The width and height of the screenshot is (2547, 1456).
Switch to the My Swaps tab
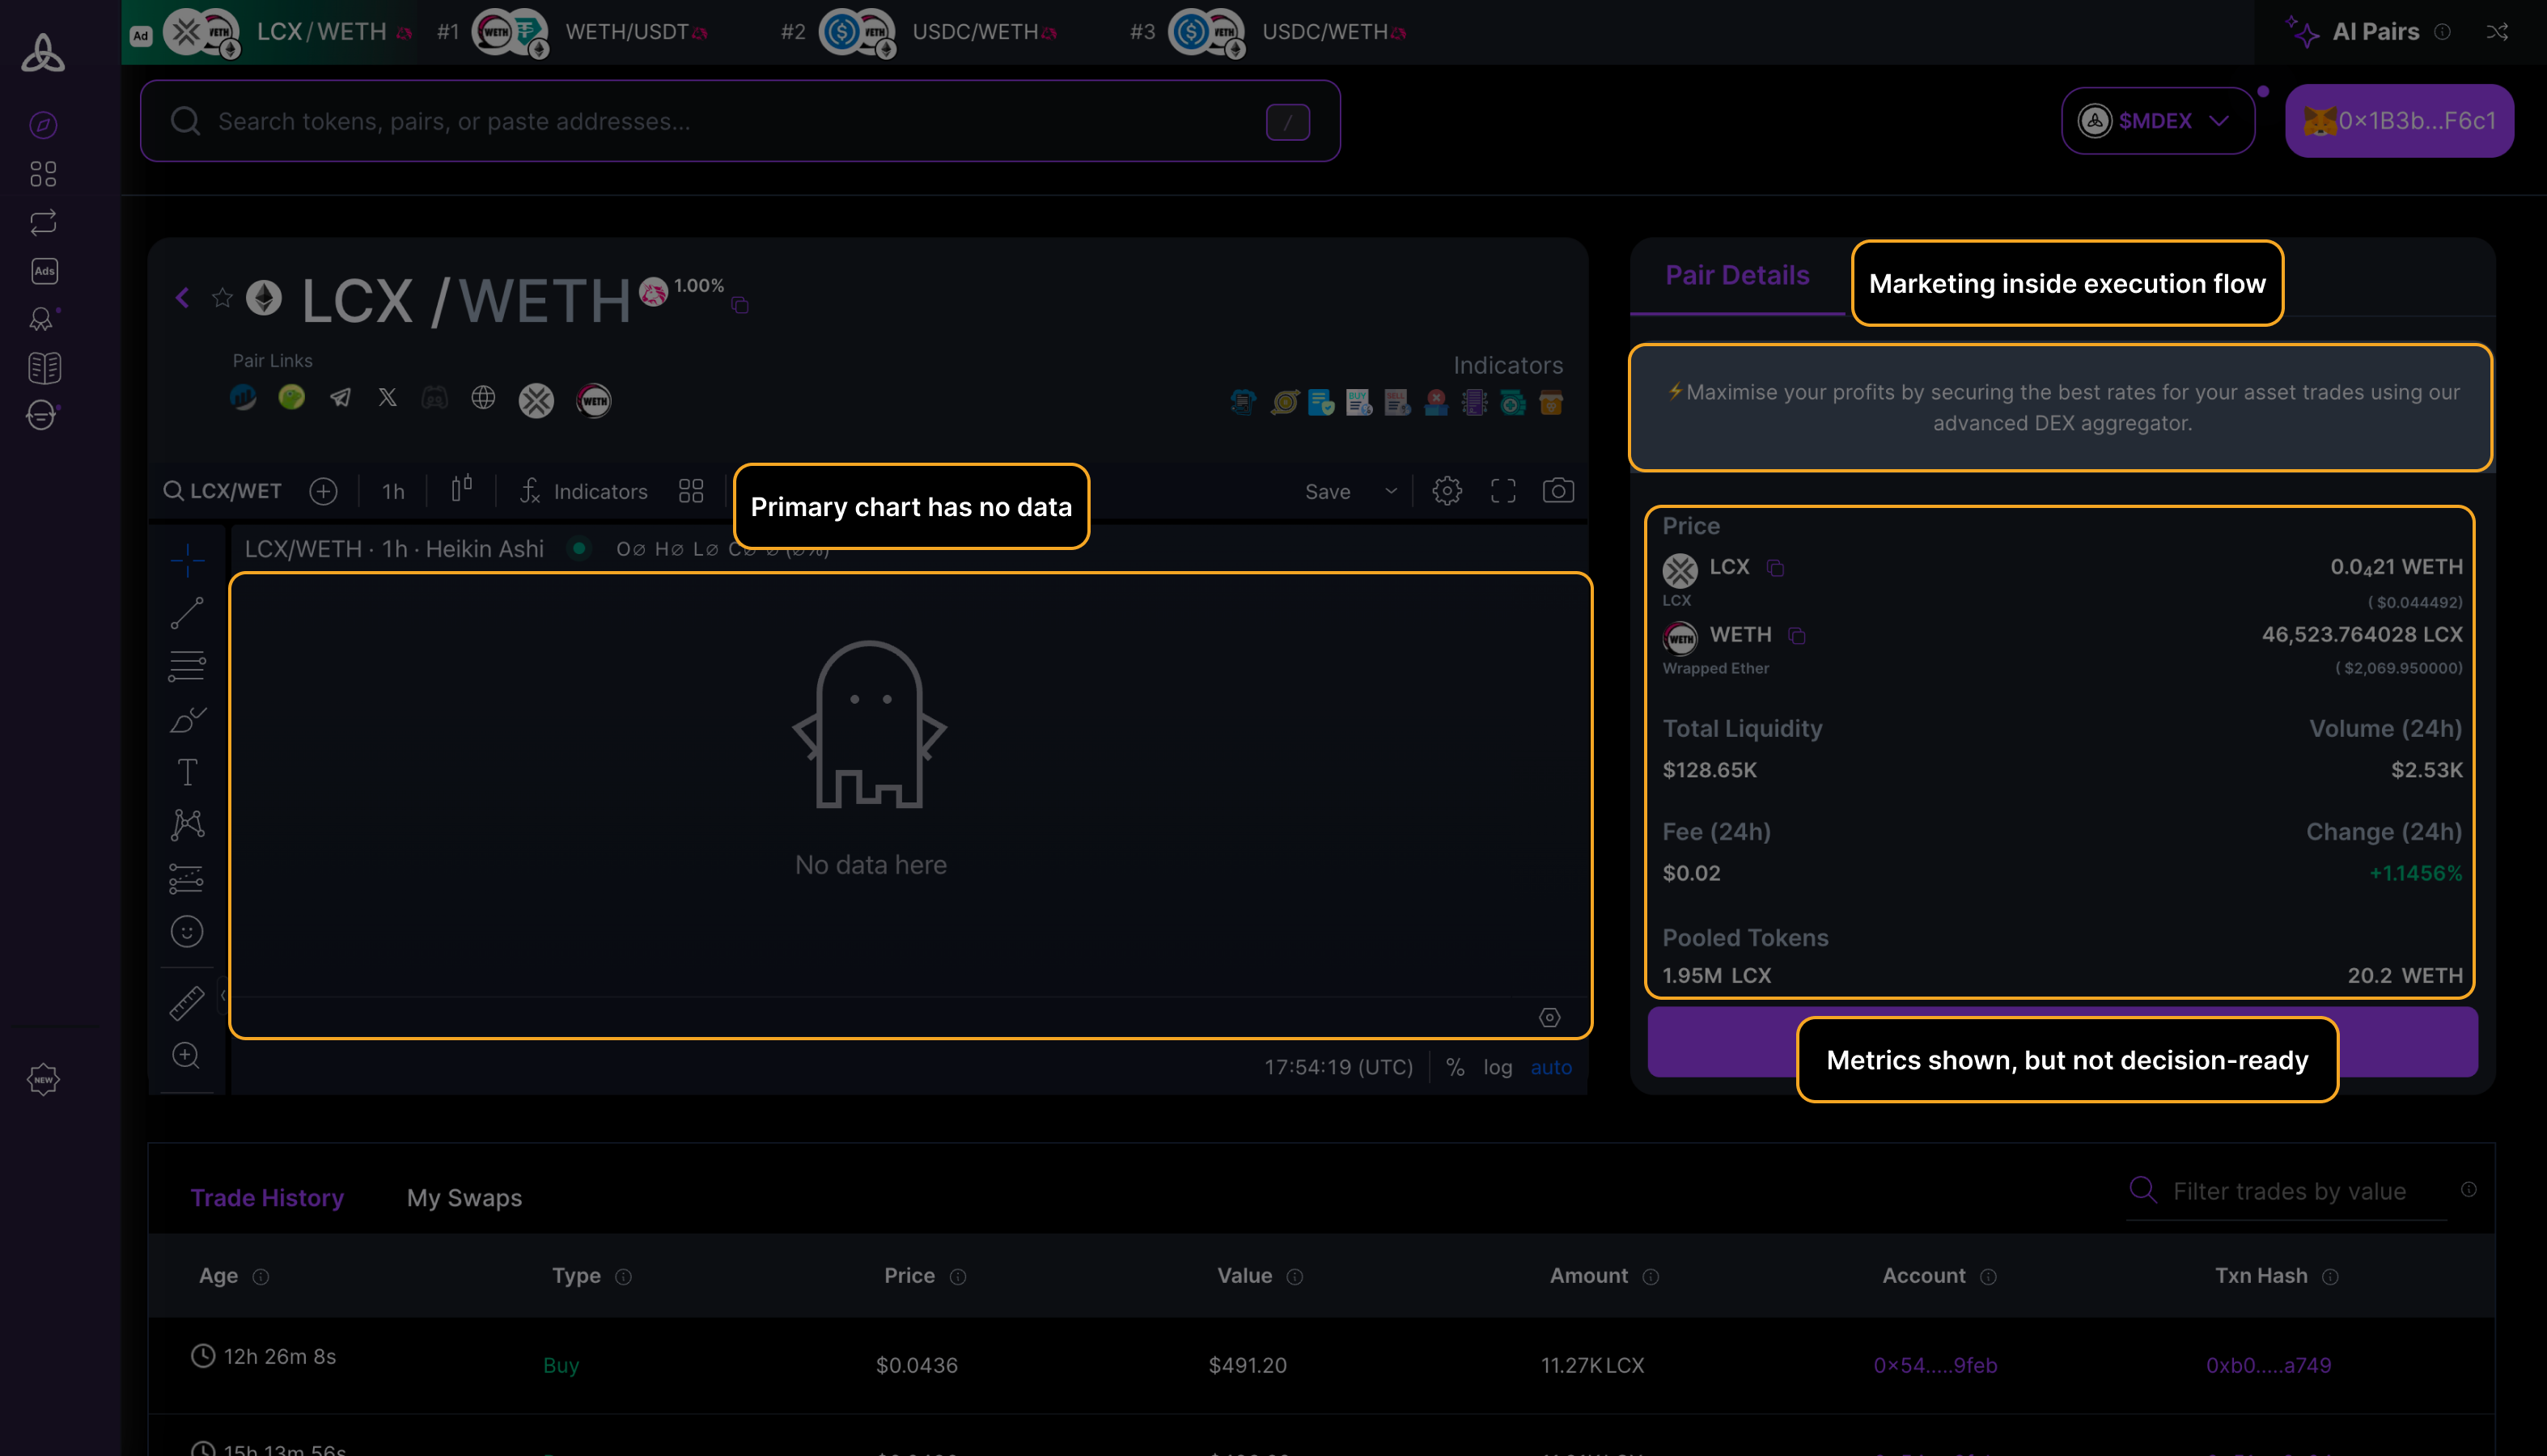[x=464, y=1197]
